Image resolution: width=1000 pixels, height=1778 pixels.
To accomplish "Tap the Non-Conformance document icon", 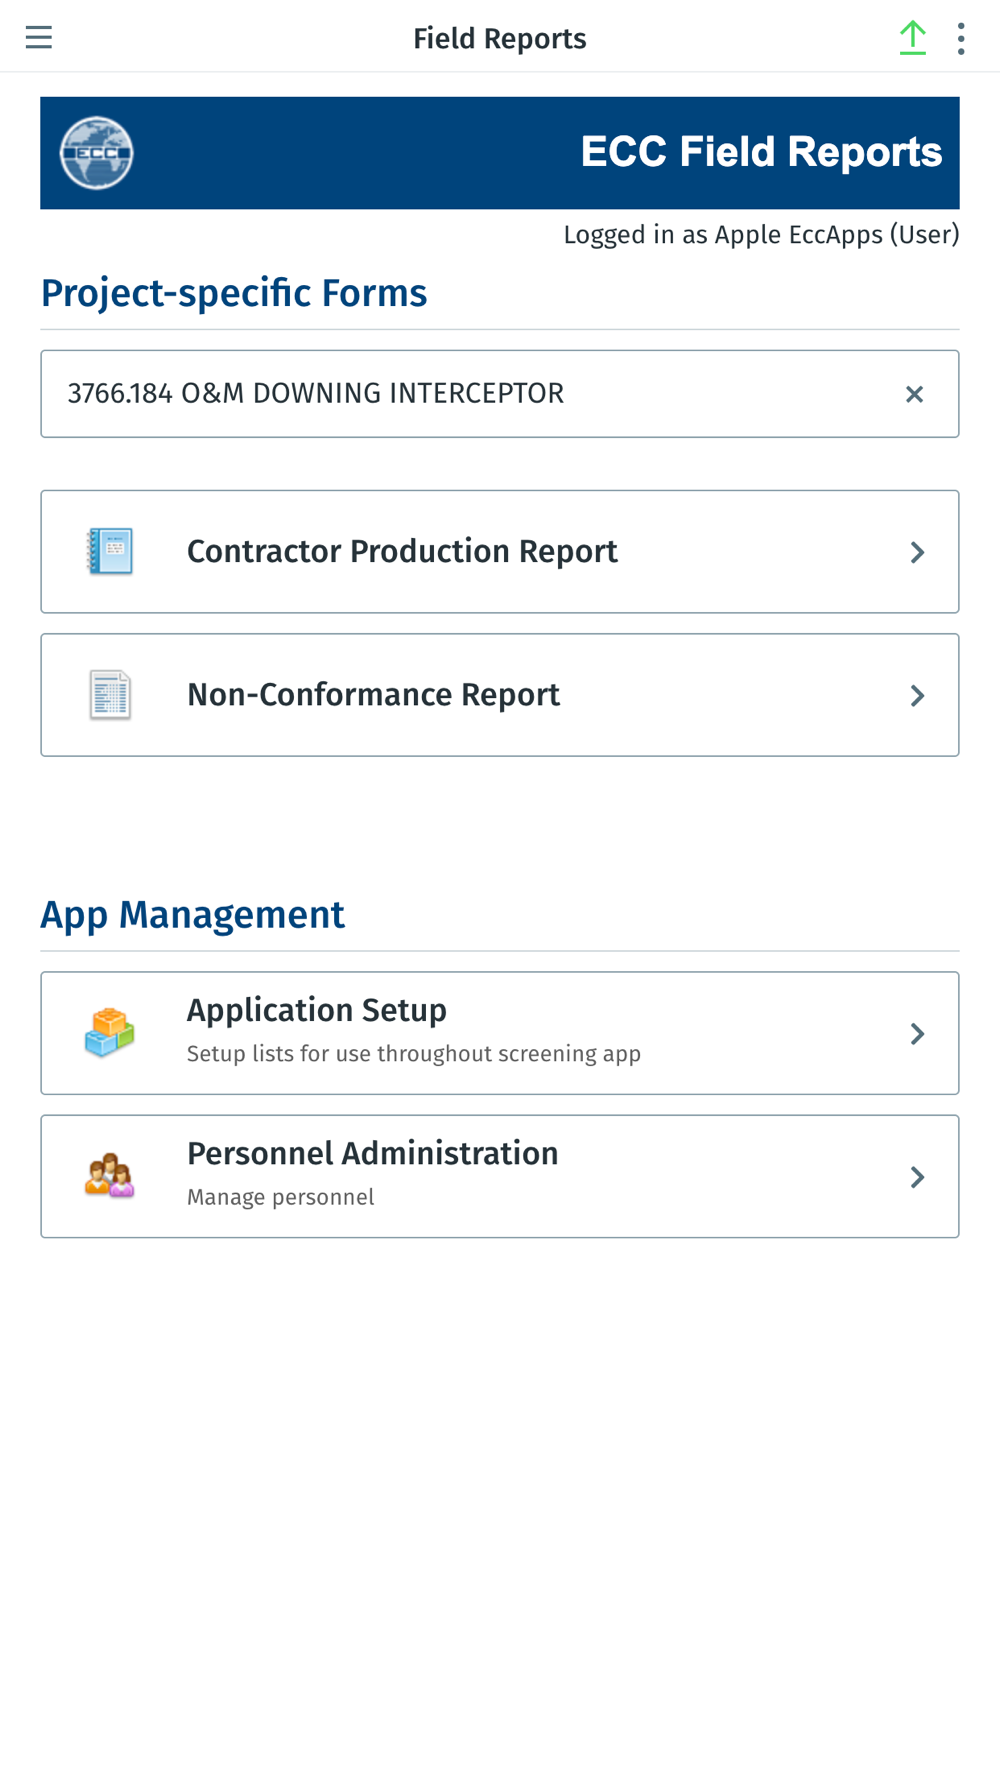I will (x=110, y=695).
